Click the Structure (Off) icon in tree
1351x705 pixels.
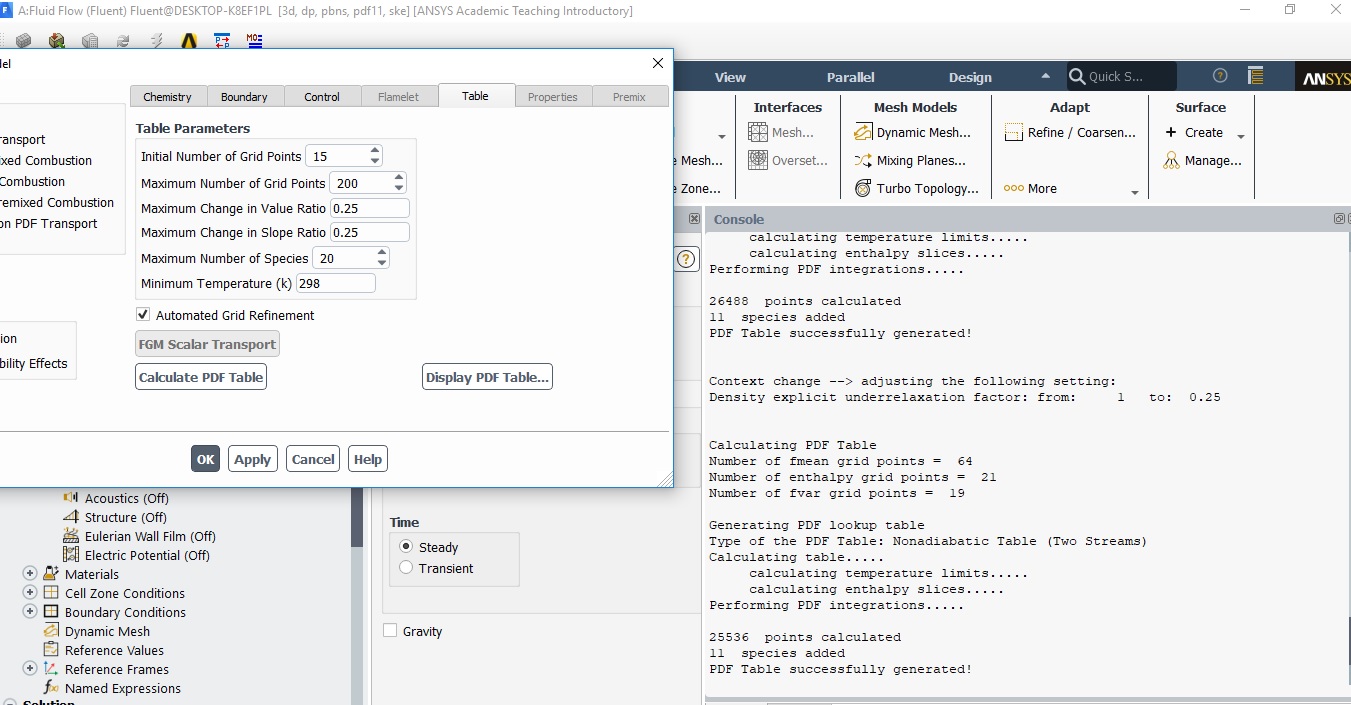click(x=71, y=517)
